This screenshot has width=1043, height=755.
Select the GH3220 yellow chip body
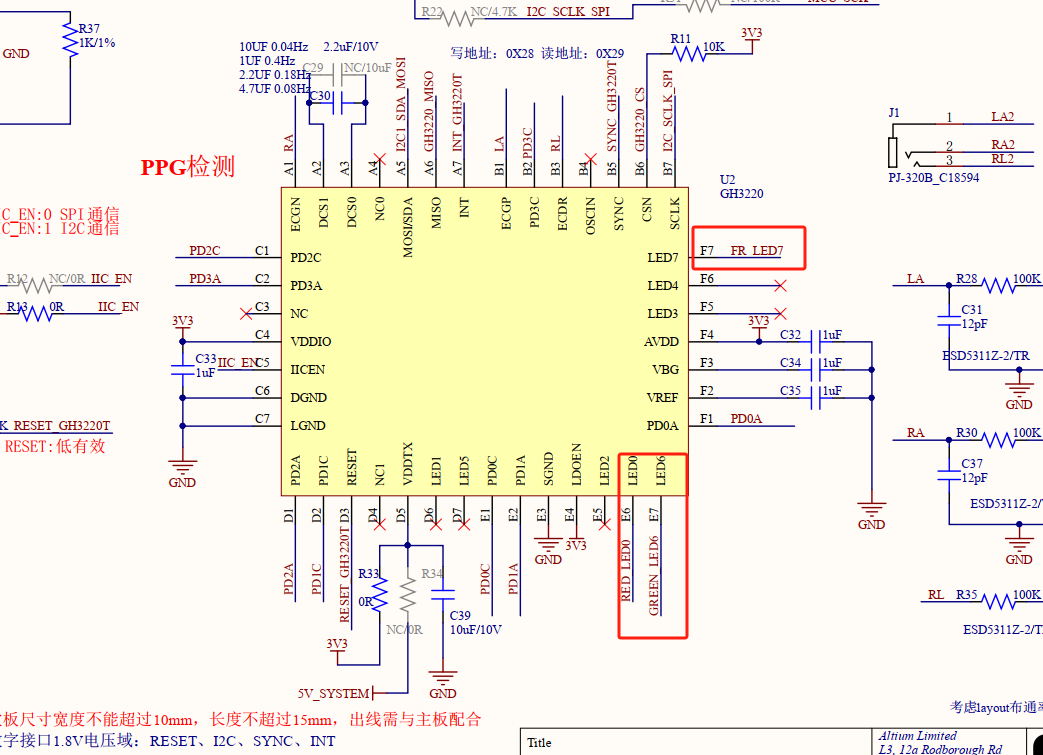[483, 340]
